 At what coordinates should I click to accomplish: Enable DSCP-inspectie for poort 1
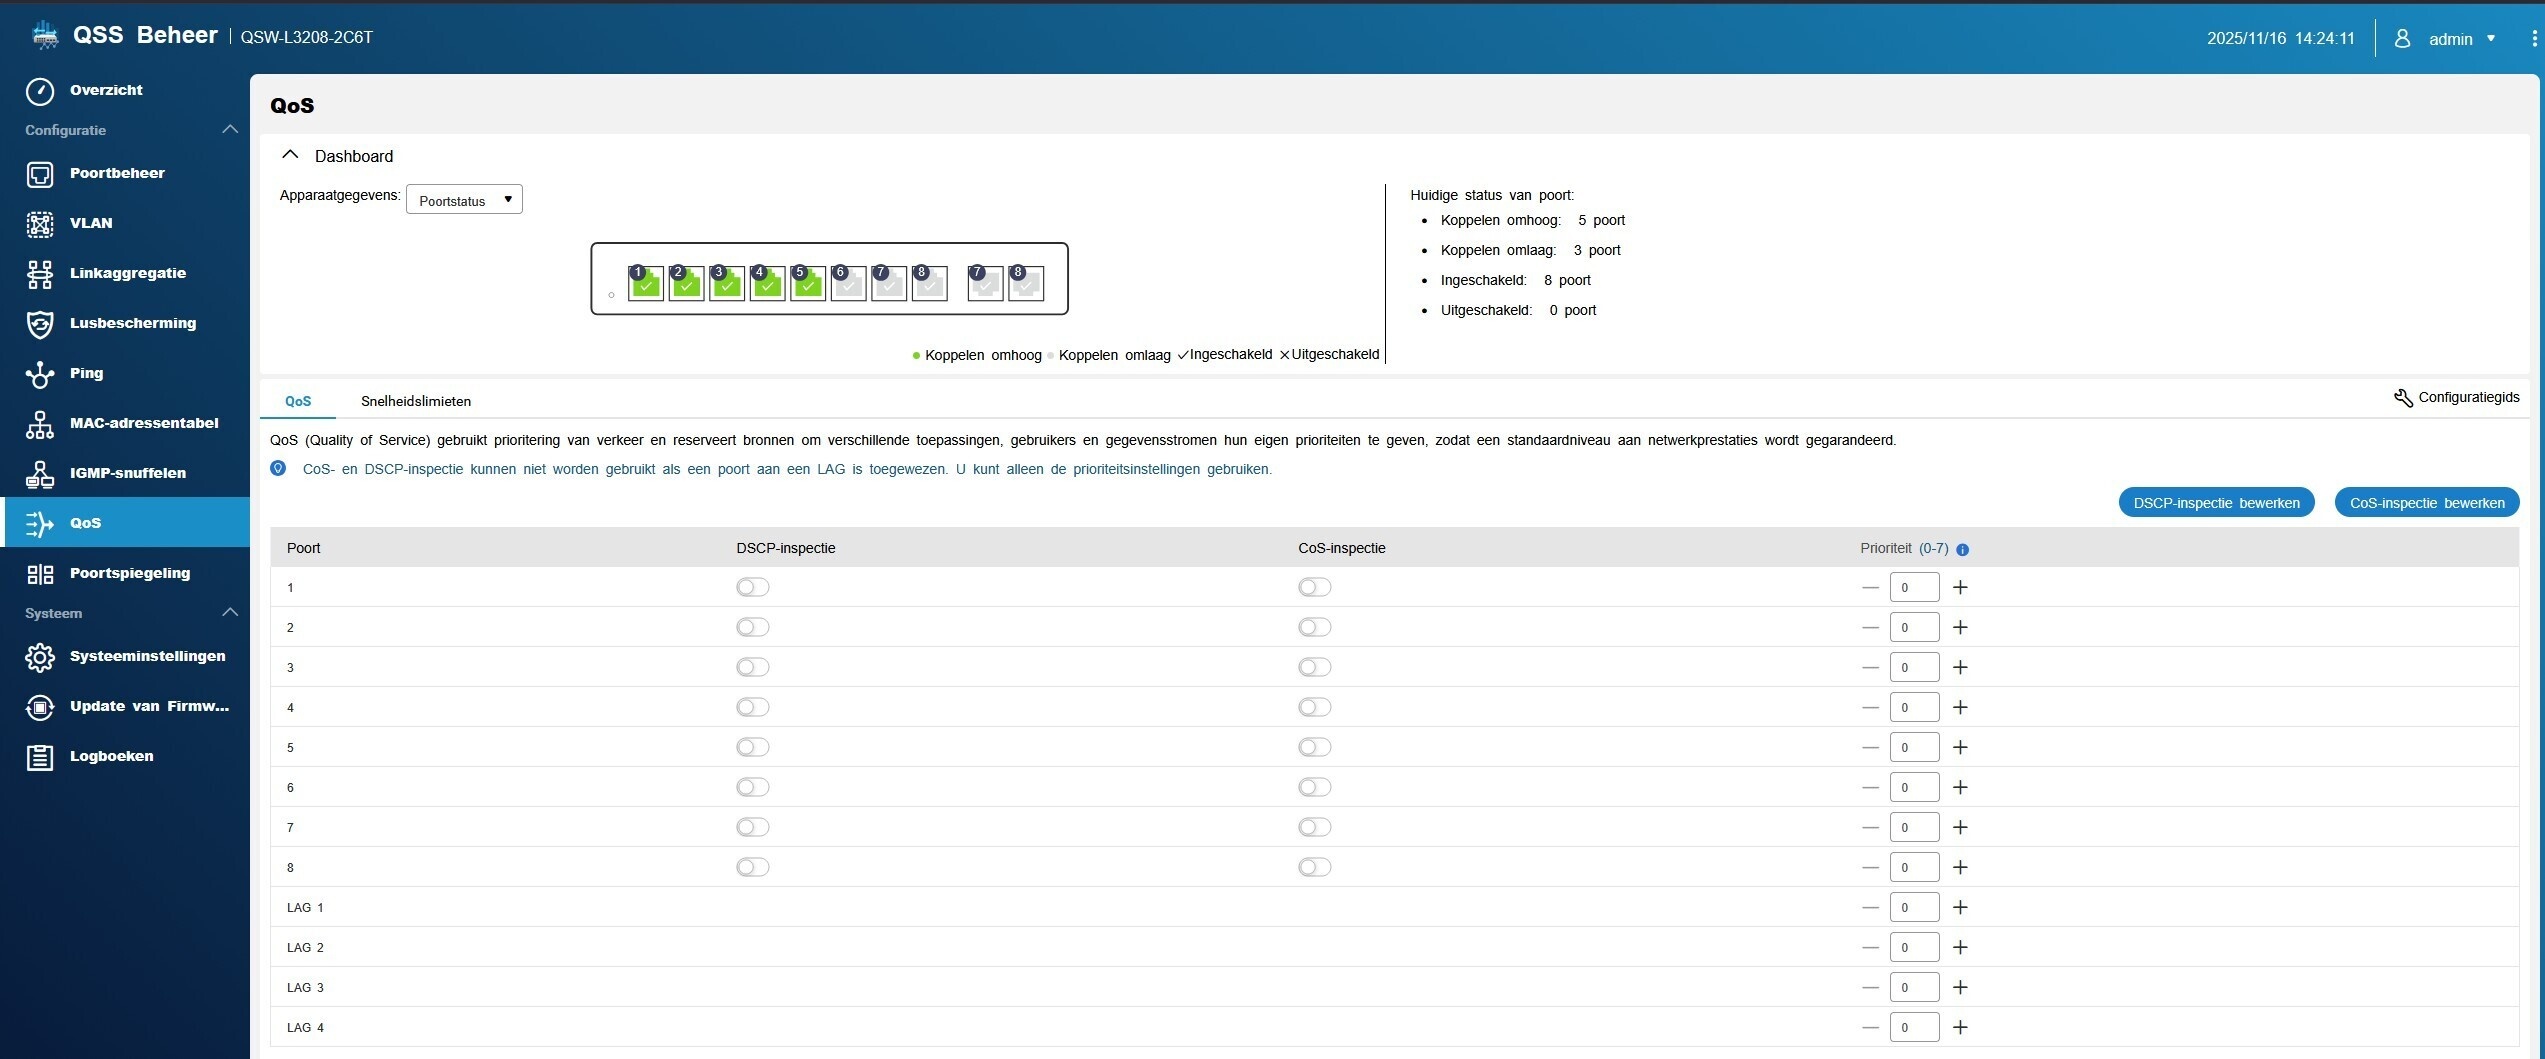click(x=753, y=587)
